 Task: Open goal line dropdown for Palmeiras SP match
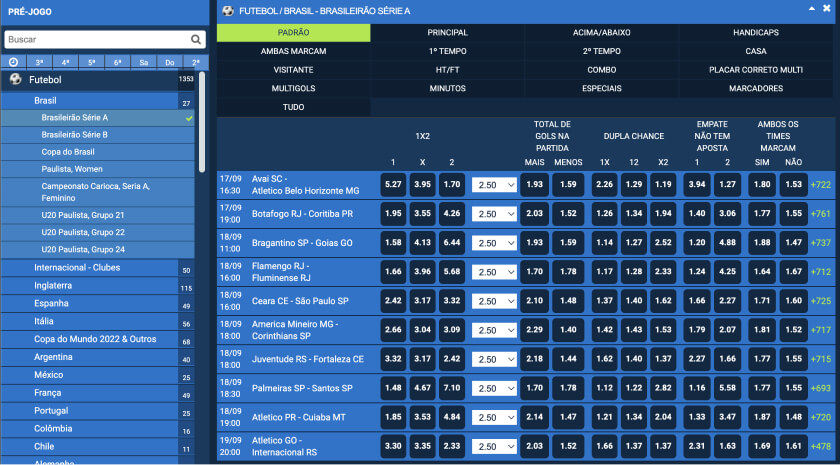pos(494,388)
